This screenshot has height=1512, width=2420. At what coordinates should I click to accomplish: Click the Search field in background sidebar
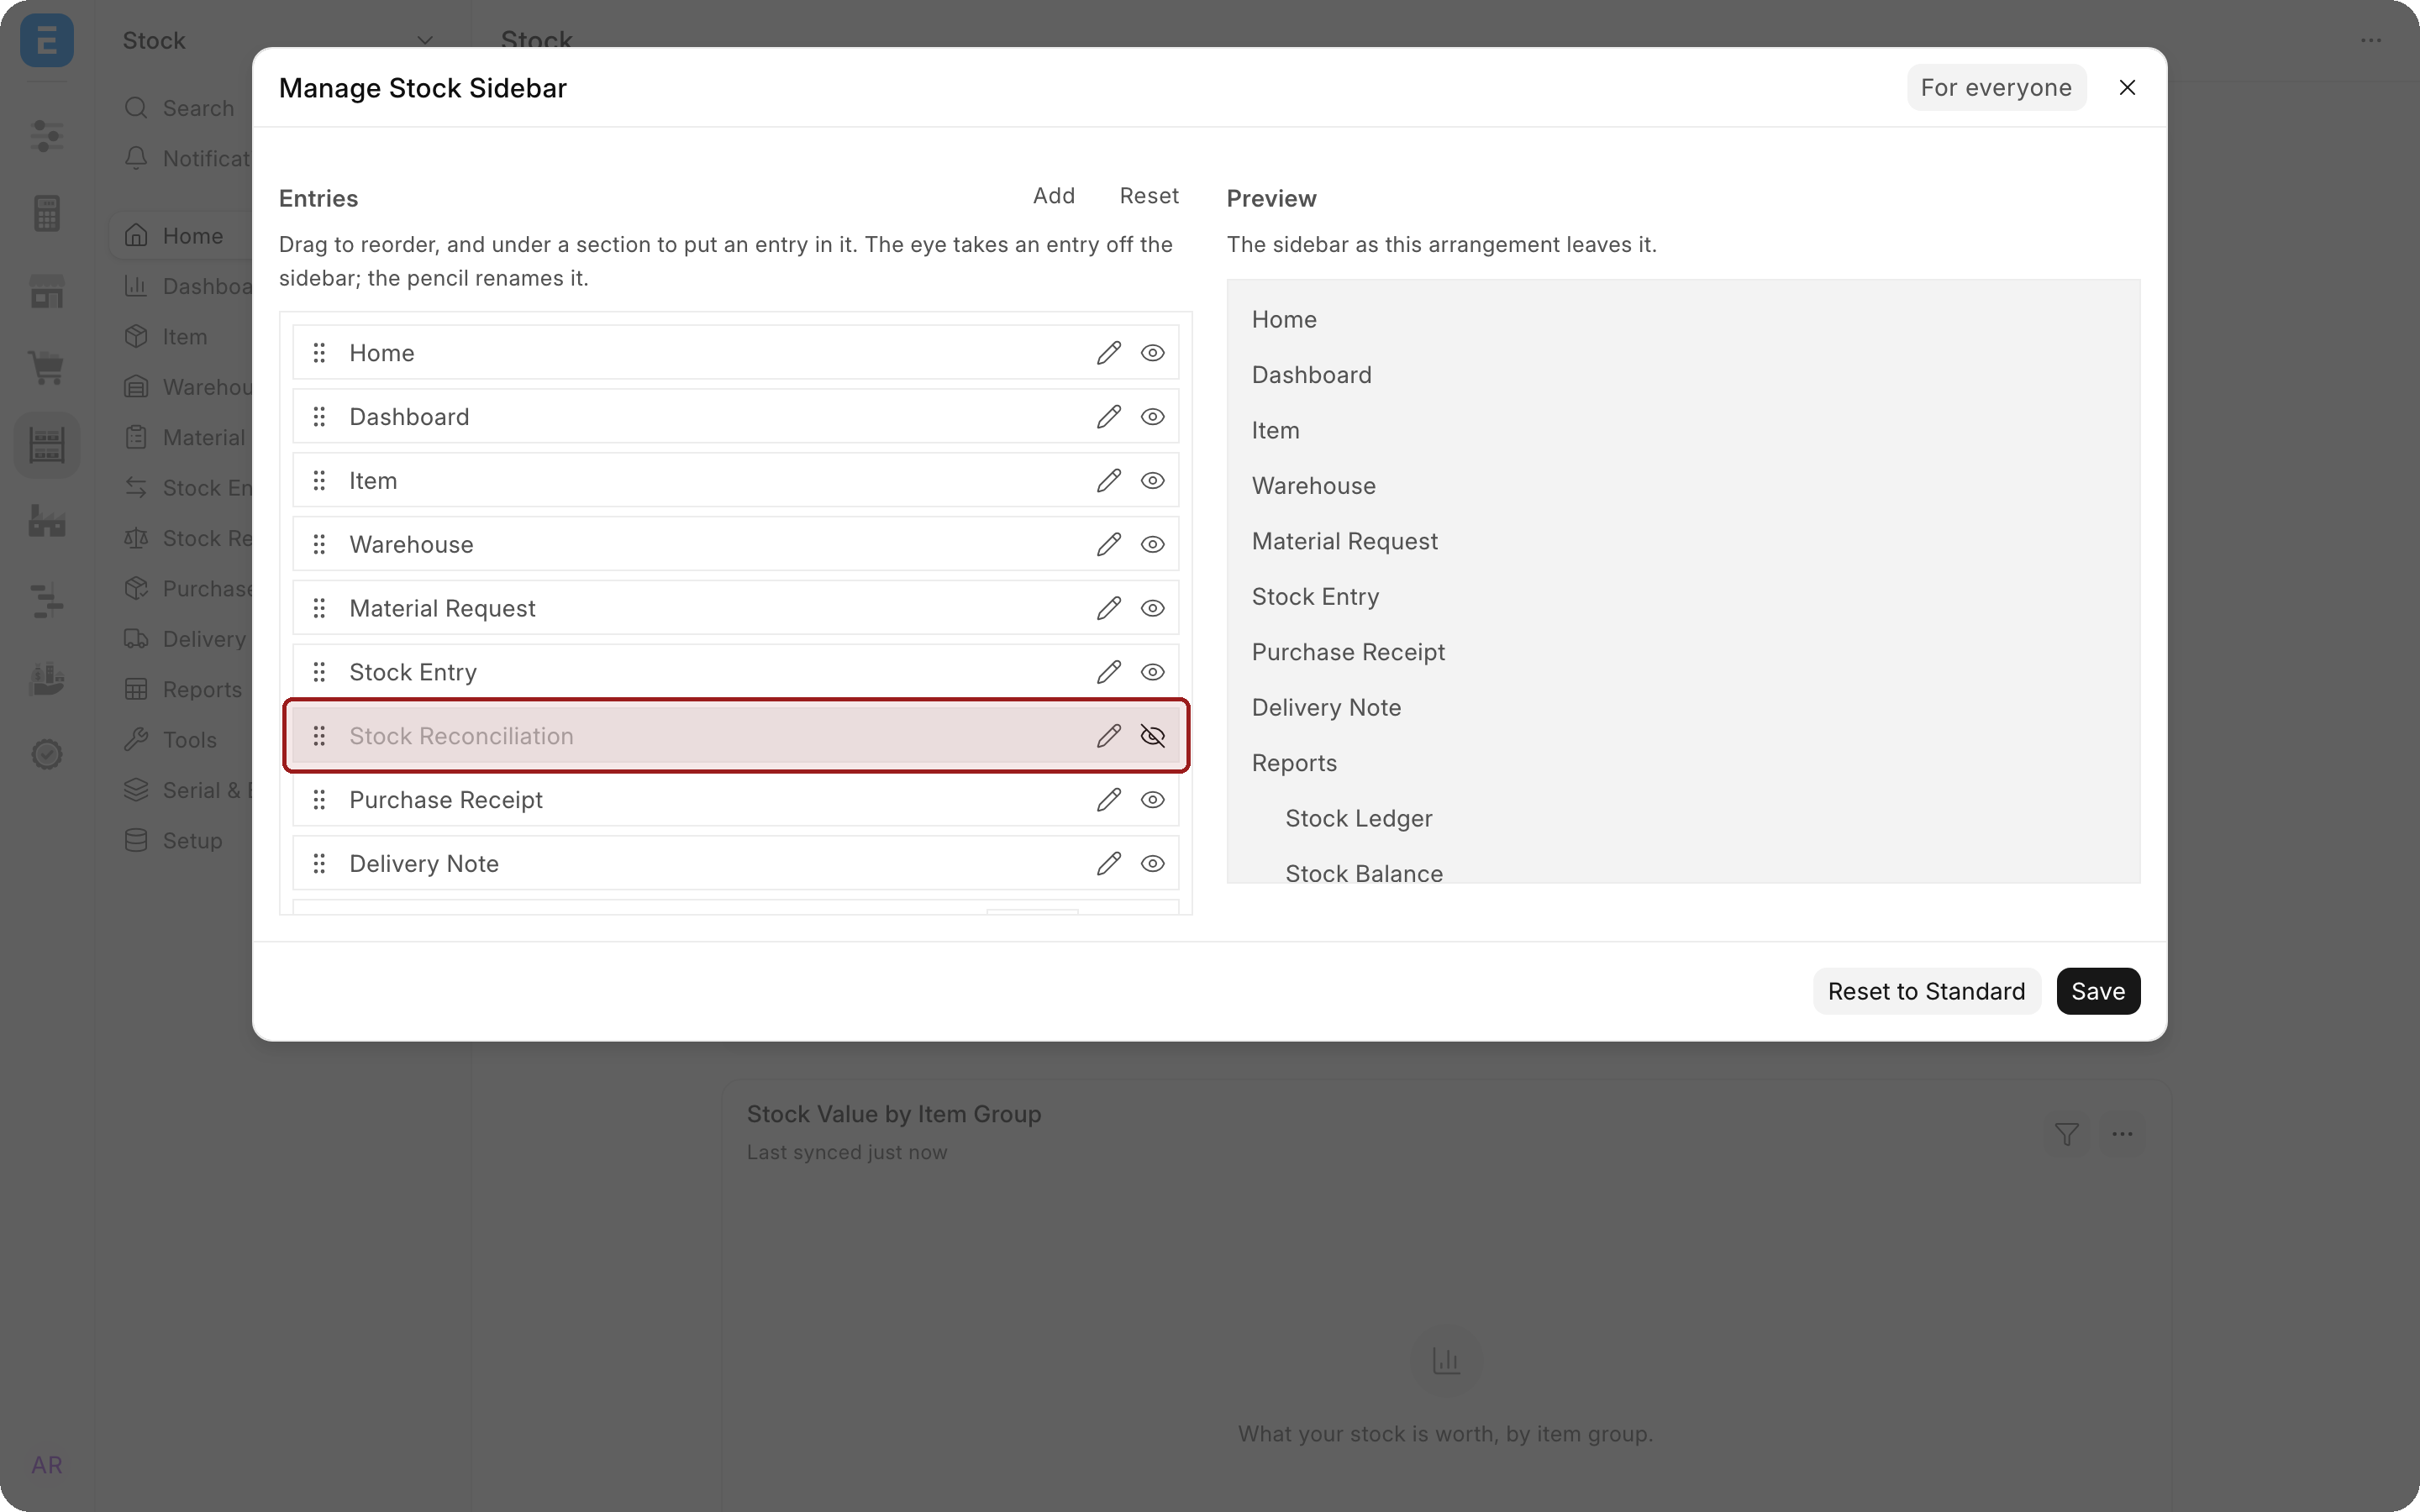[180, 108]
